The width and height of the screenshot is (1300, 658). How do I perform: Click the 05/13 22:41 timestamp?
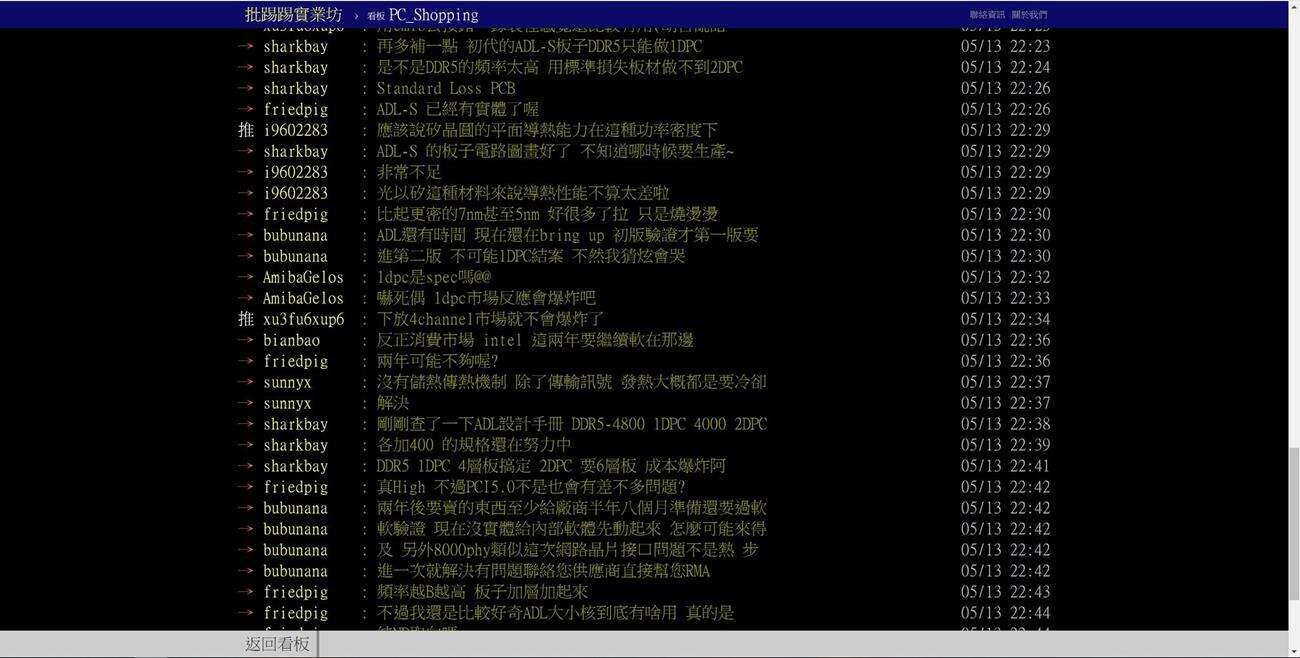click(x=1005, y=466)
